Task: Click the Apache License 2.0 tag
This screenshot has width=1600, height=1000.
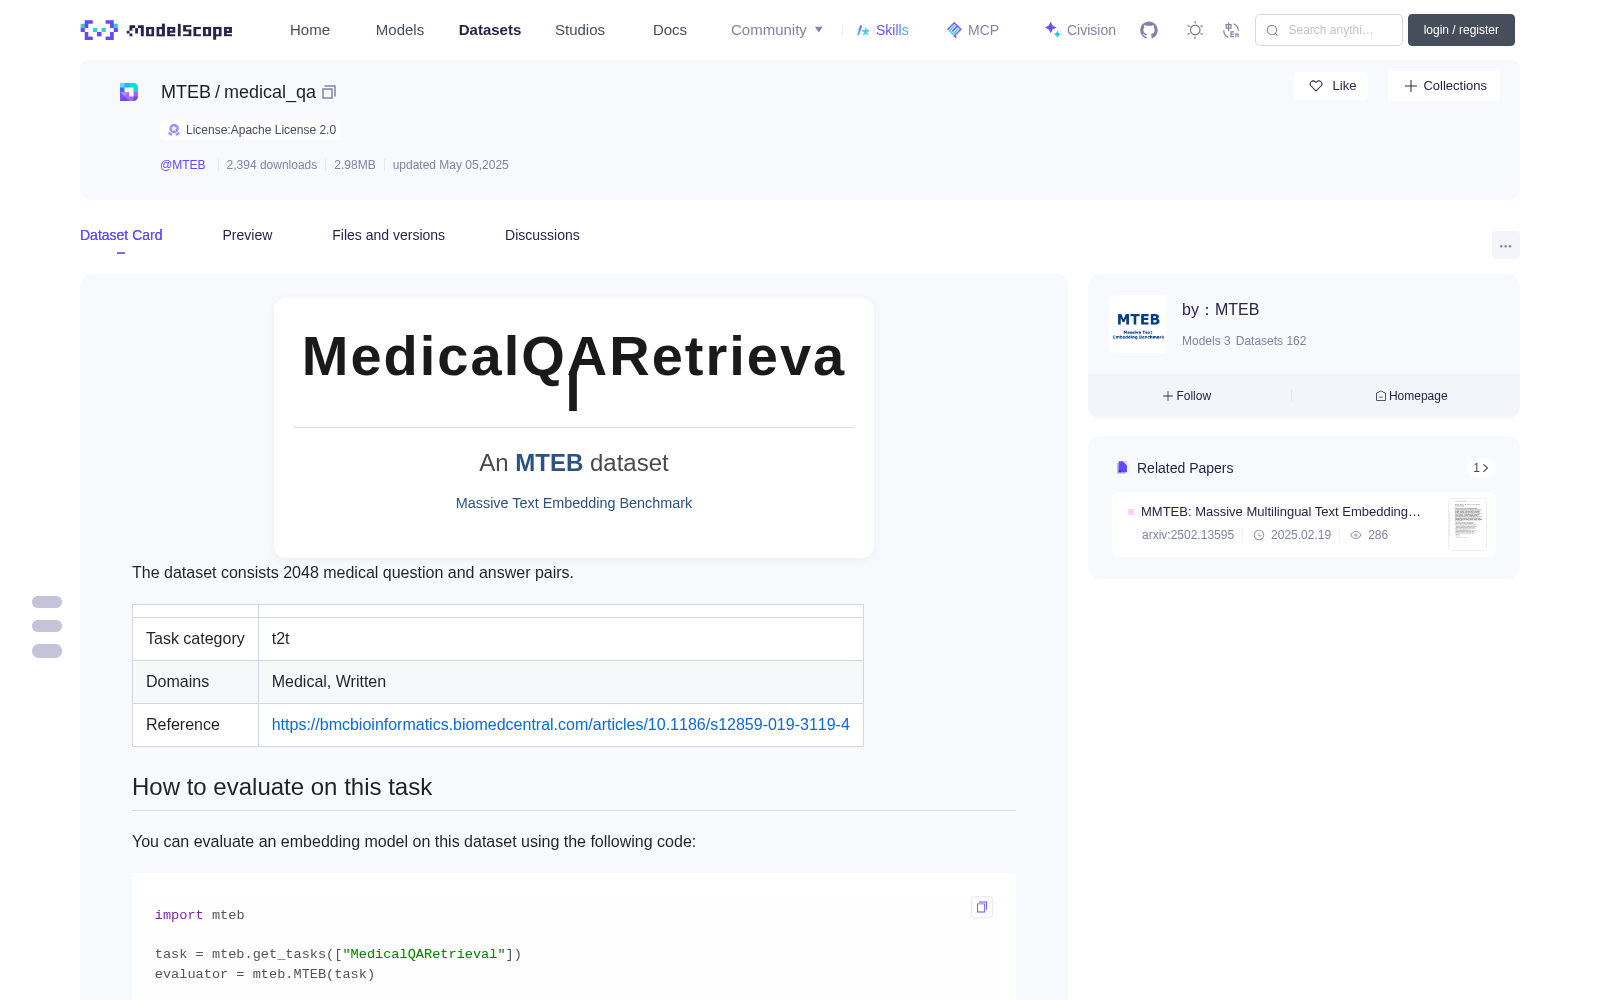Action: point(251,130)
